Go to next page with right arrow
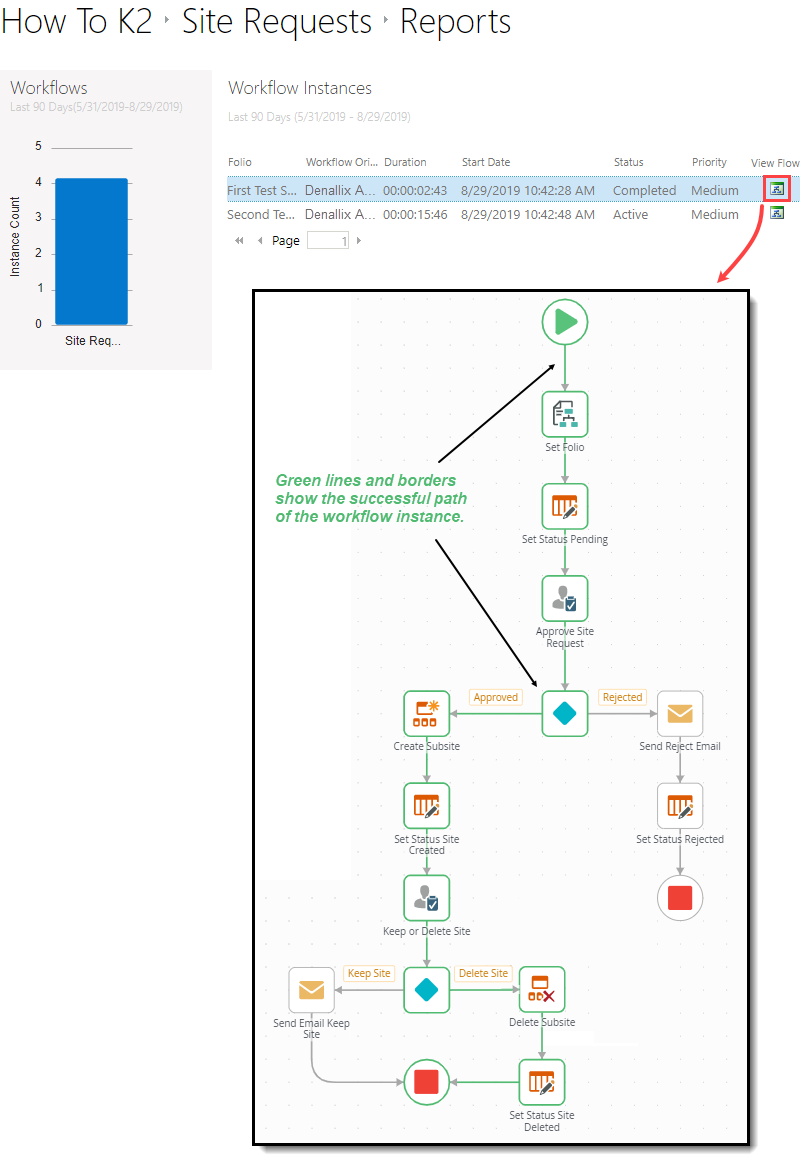800x1161 pixels. [x=358, y=240]
